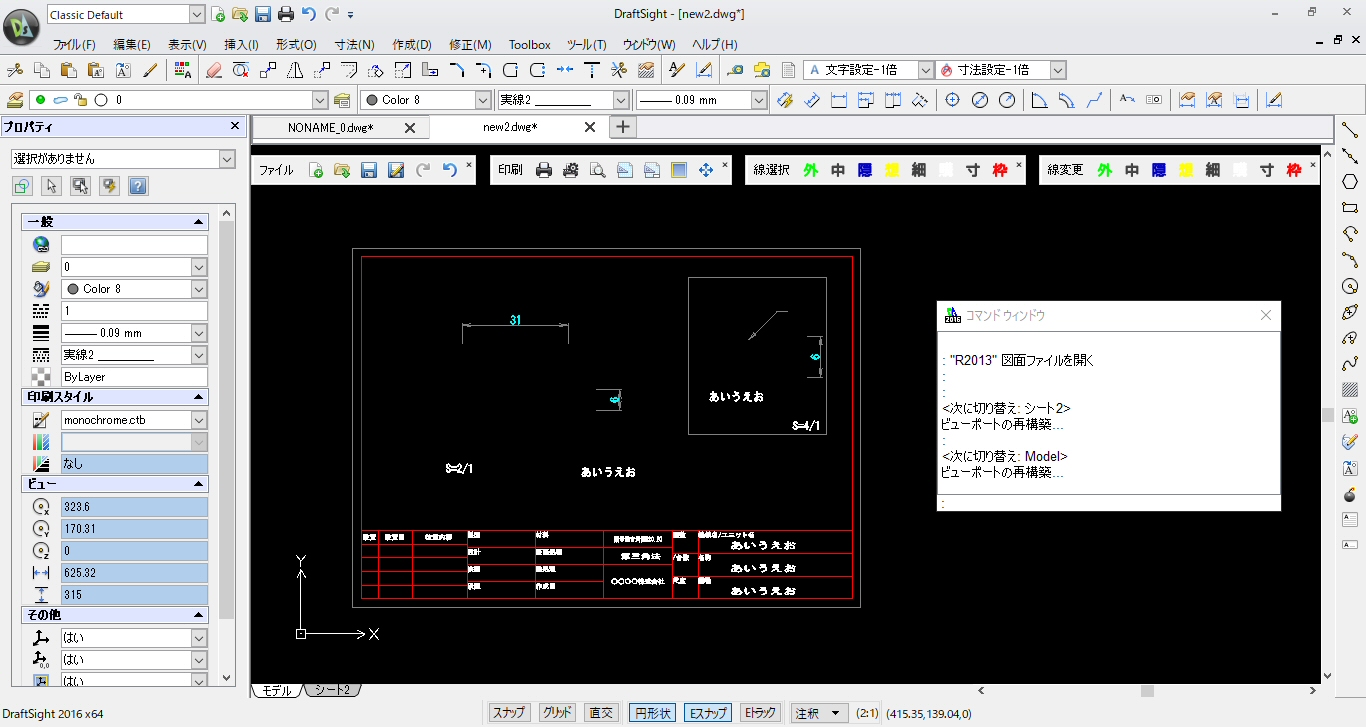Select the Hatch tool in right toolbar

[x=1350, y=390]
